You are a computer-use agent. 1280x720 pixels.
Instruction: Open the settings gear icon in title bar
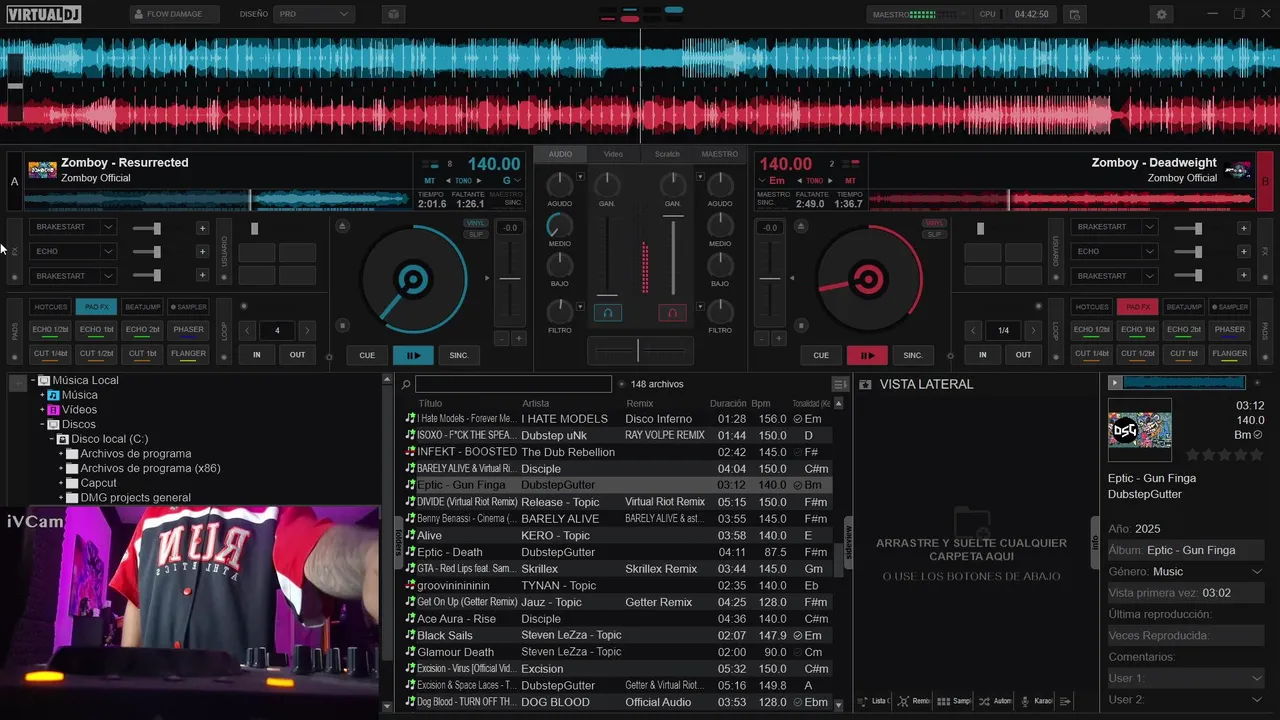1161,14
